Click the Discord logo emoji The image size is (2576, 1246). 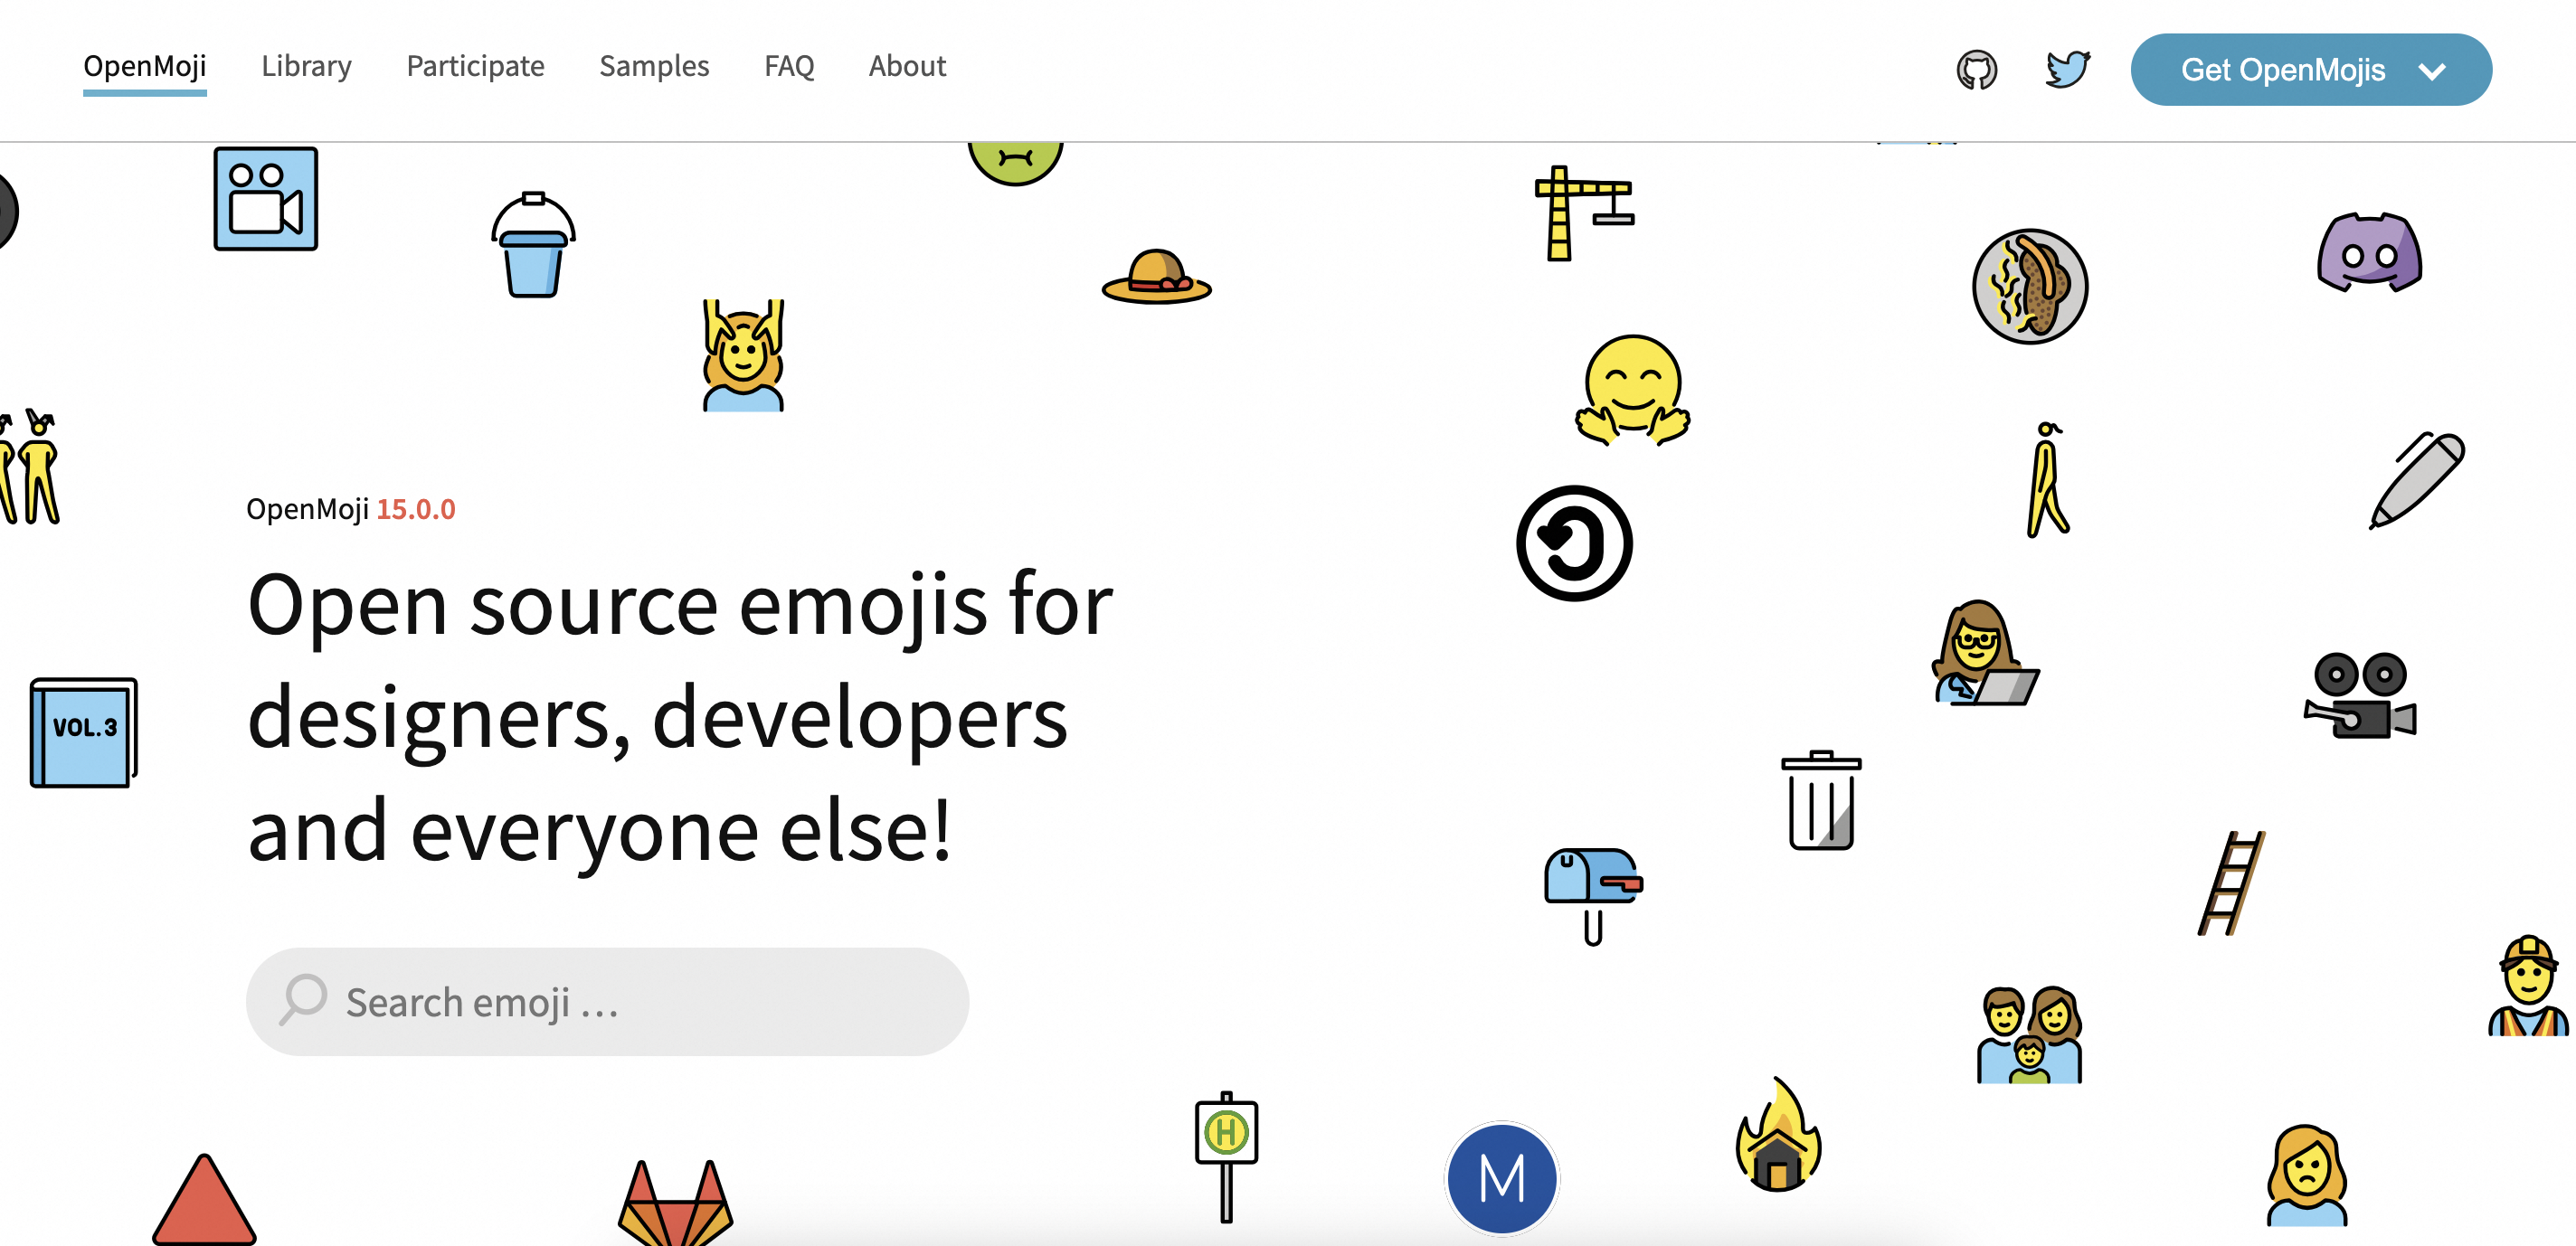tap(2368, 252)
